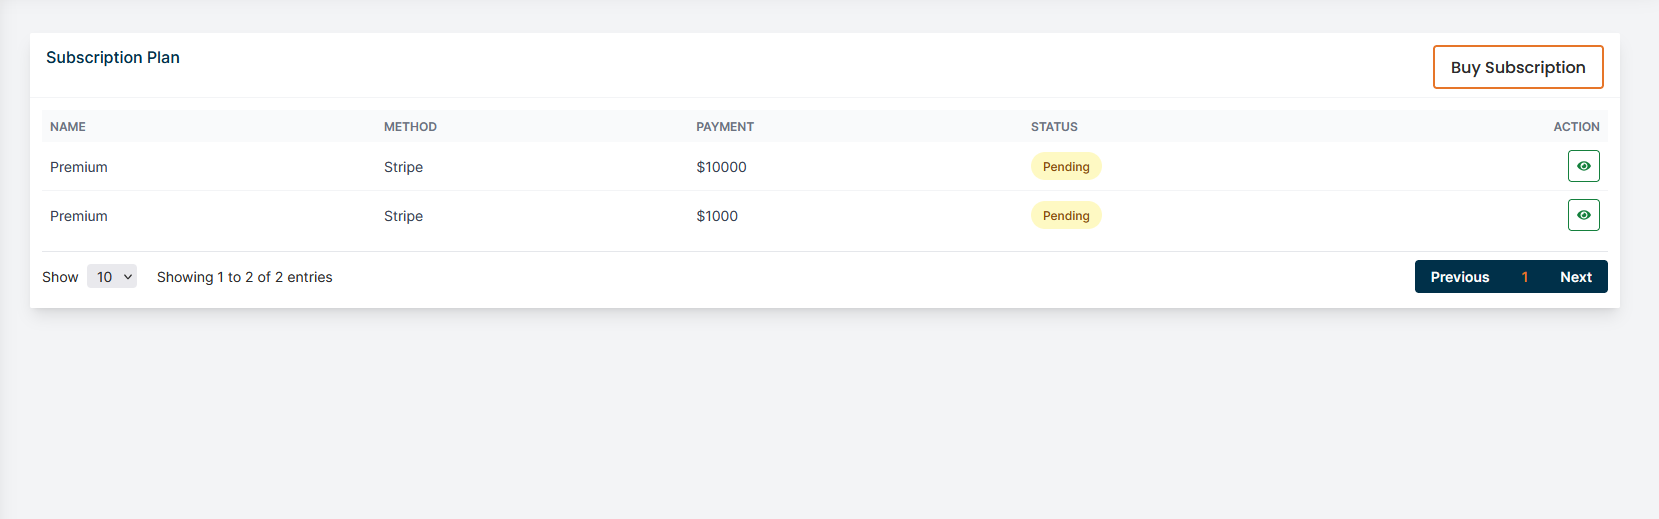Click Premium name in the $10000 row
The height and width of the screenshot is (519, 1659).
(79, 167)
